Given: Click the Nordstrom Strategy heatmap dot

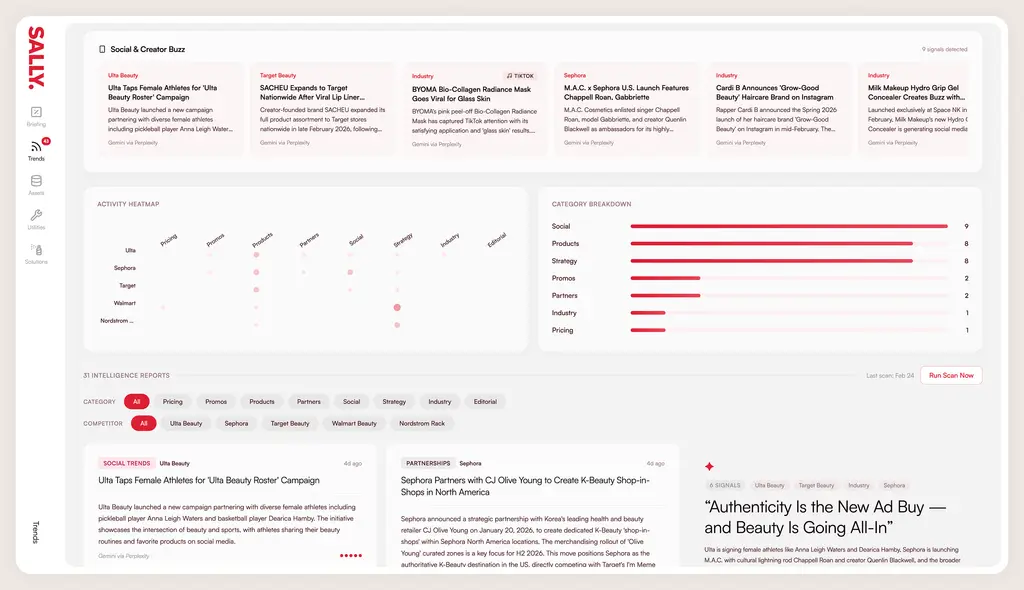Looking at the screenshot, I should [x=397, y=325].
